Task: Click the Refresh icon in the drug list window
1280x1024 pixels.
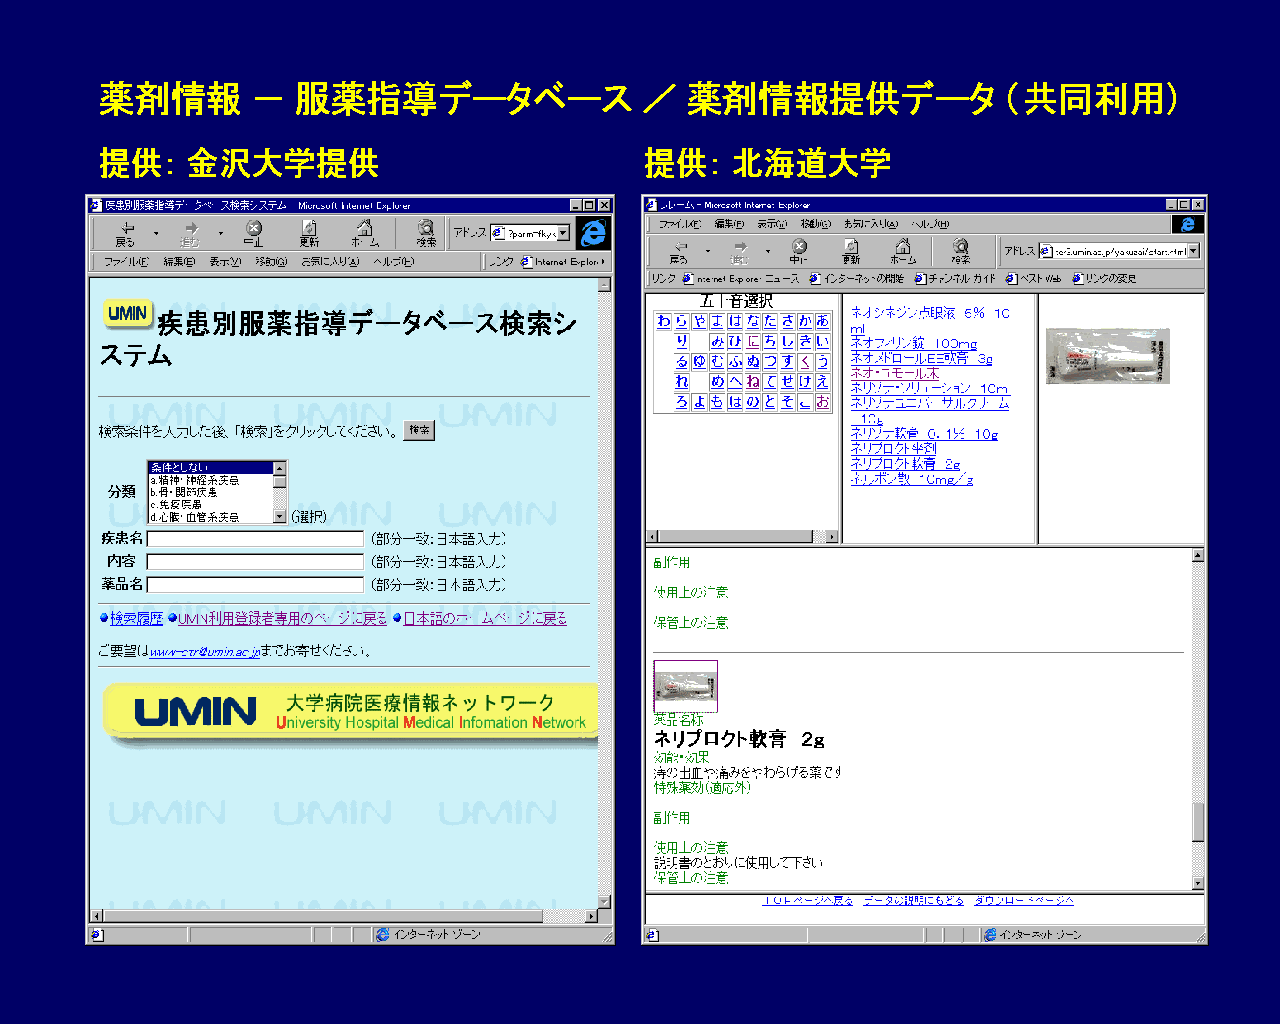Action: 851,250
